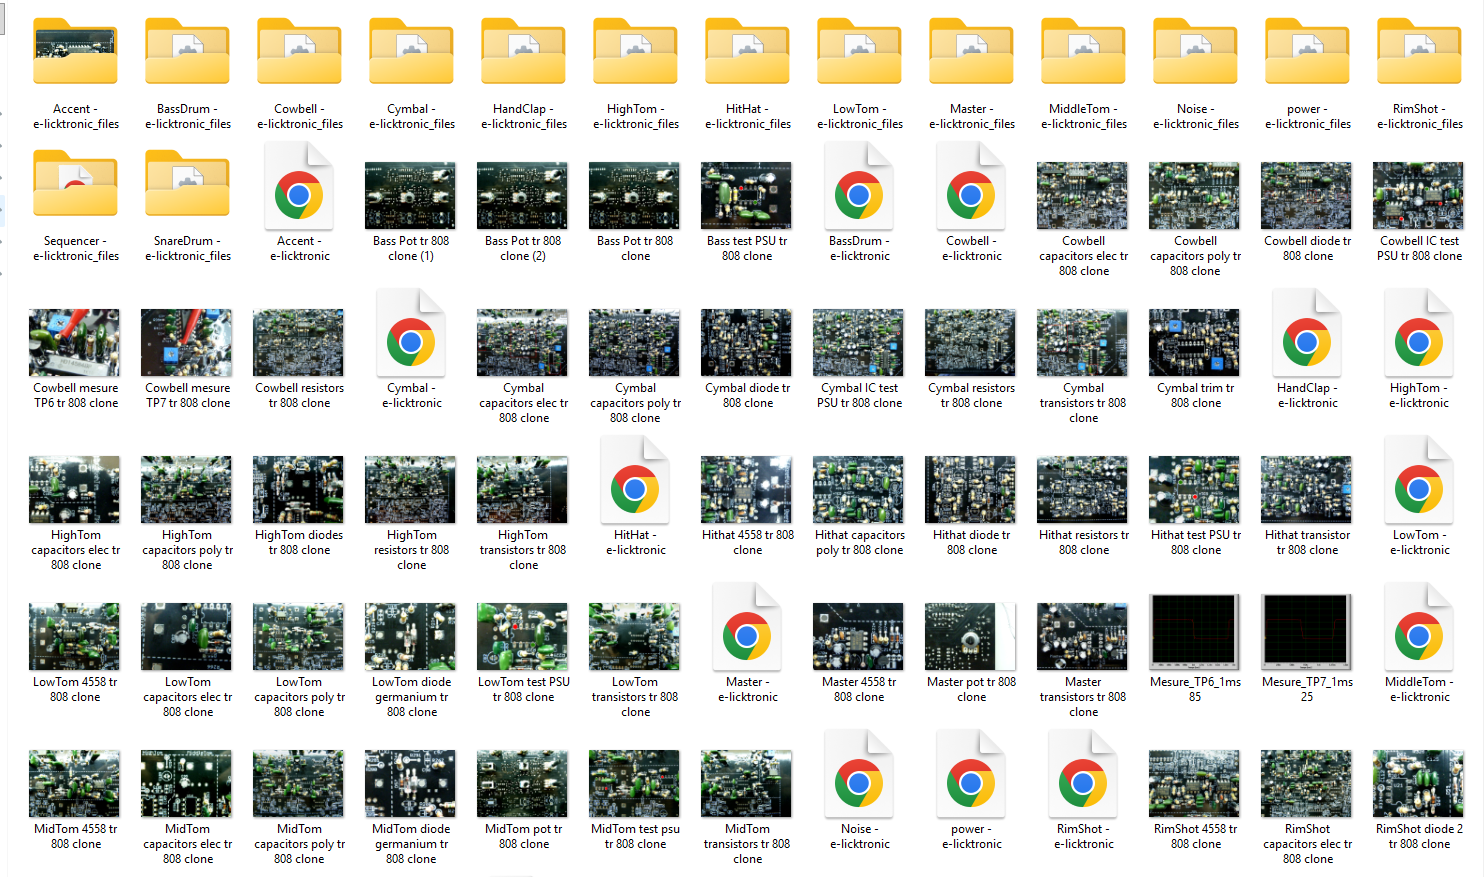Image resolution: width=1484 pixels, height=877 pixels.
Task: Select the label "Cowbell capacitors elec tr 808 clone"
Action: point(1083,256)
